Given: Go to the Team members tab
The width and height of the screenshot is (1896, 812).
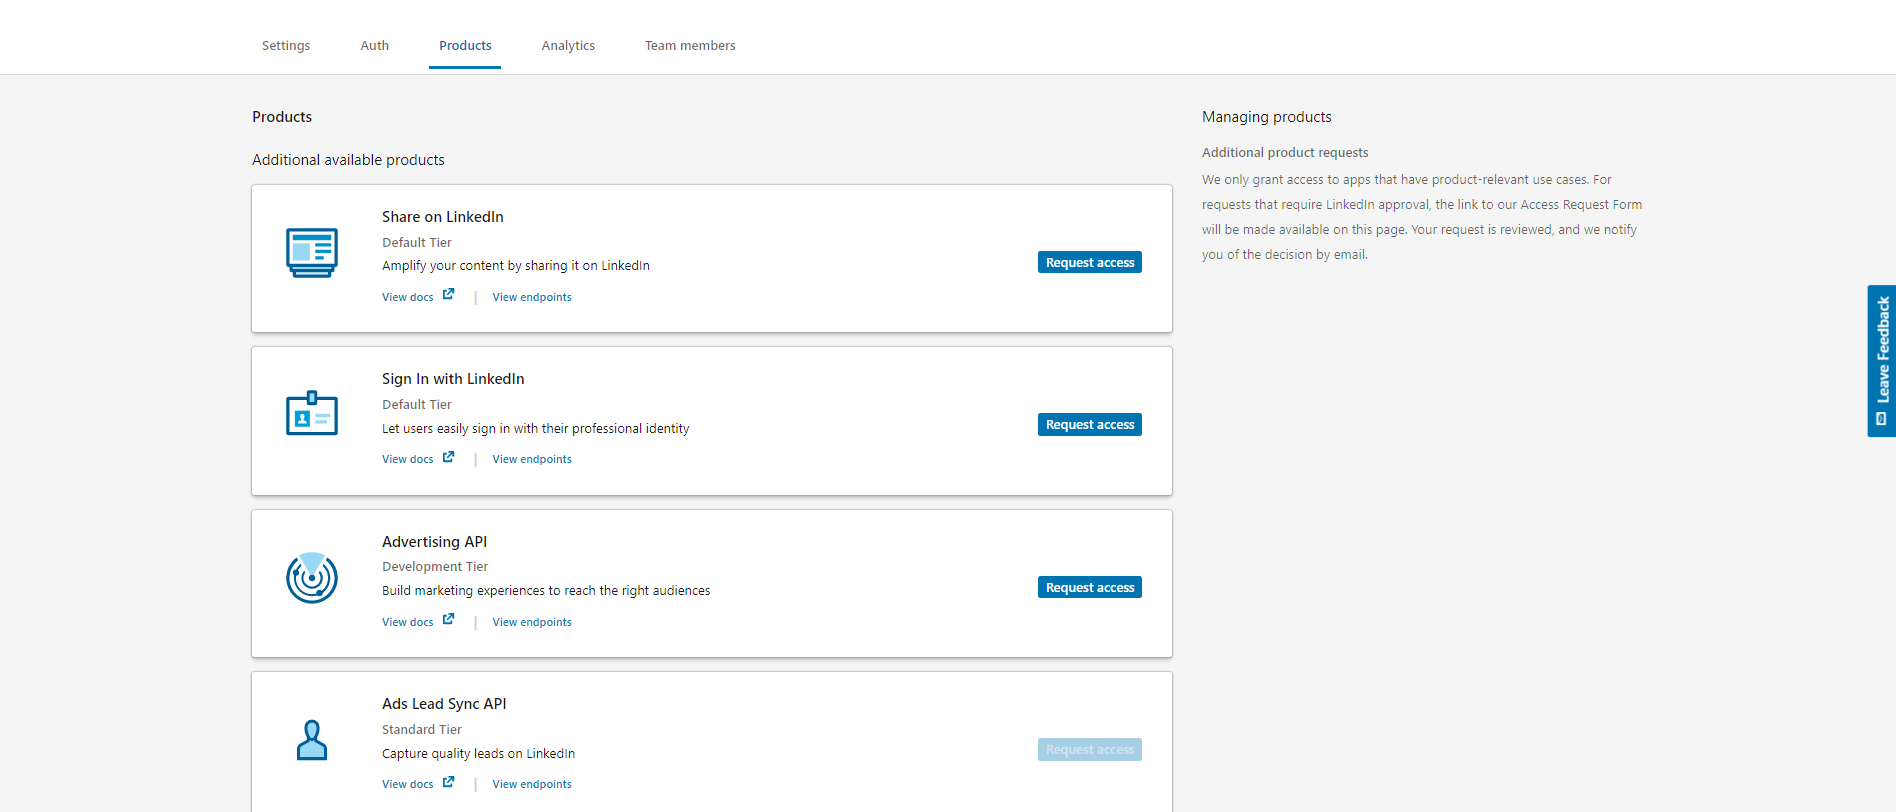Looking at the screenshot, I should tap(690, 46).
